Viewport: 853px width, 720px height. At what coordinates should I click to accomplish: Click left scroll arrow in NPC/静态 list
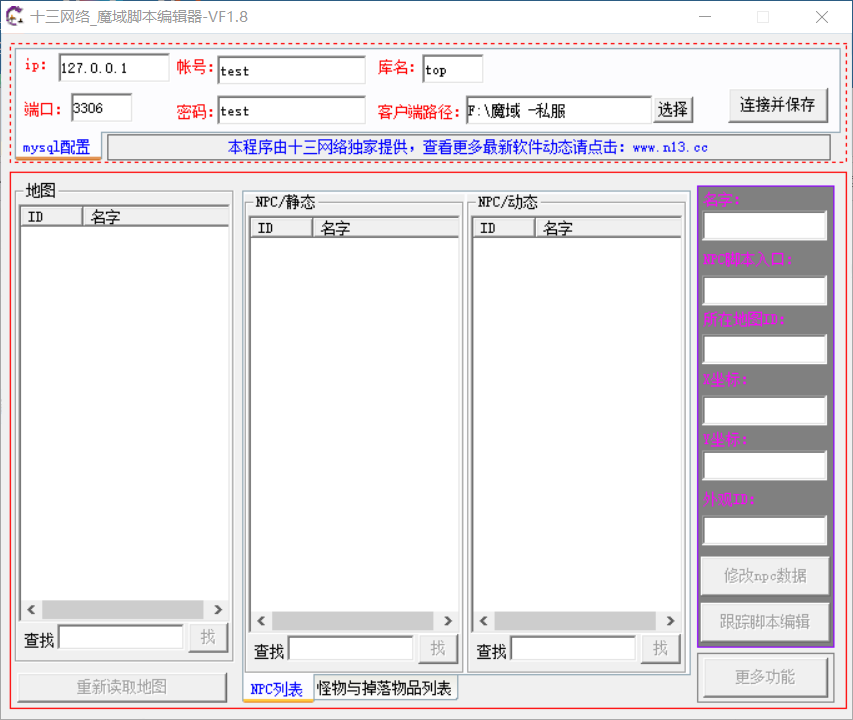click(x=261, y=621)
